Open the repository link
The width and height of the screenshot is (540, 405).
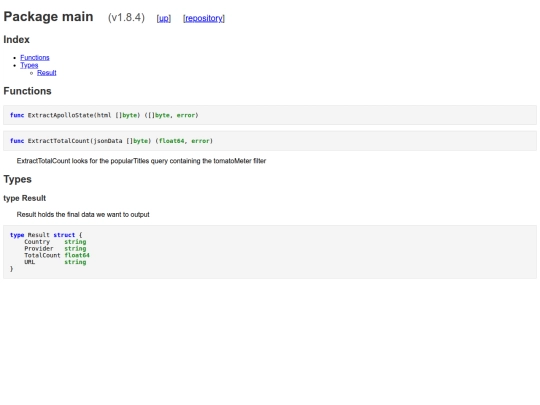tap(204, 18)
